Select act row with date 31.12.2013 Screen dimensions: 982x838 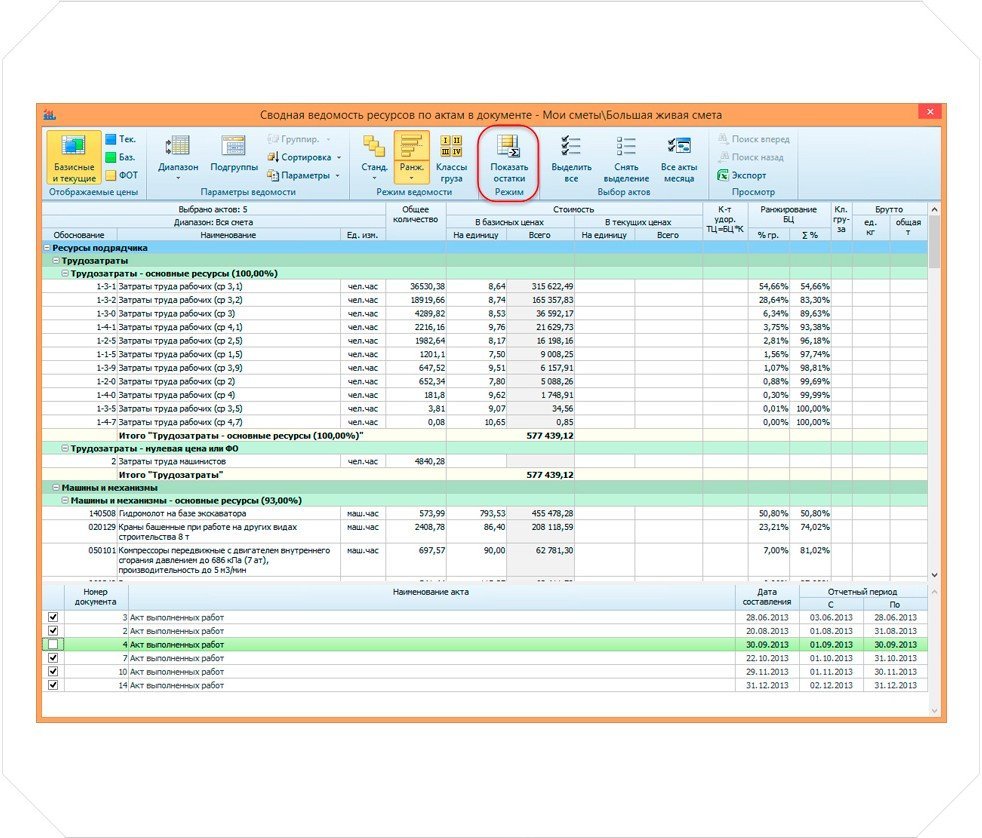485,685
